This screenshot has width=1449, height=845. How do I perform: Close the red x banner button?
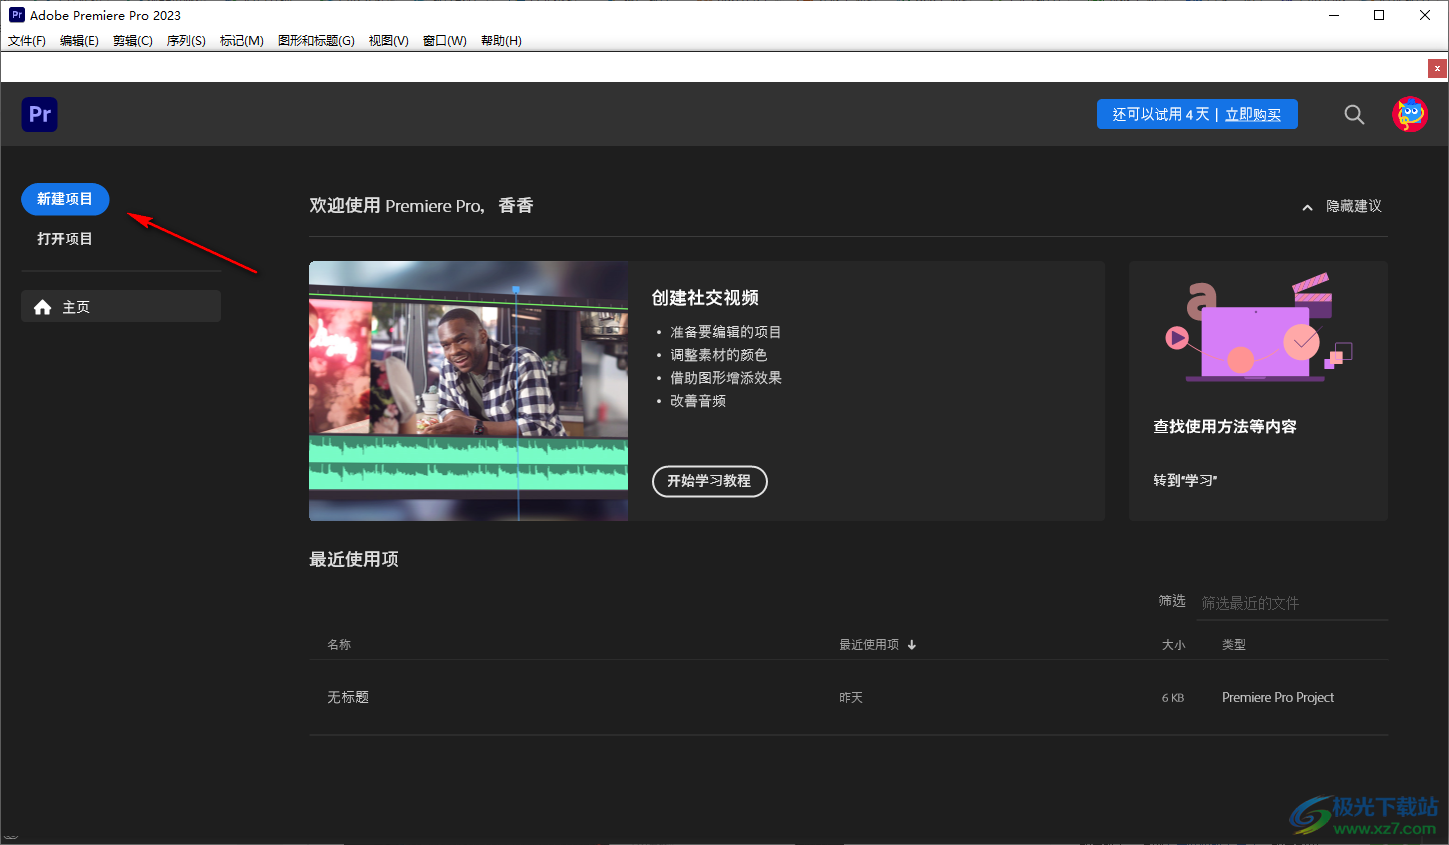click(x=1437, y=68)
